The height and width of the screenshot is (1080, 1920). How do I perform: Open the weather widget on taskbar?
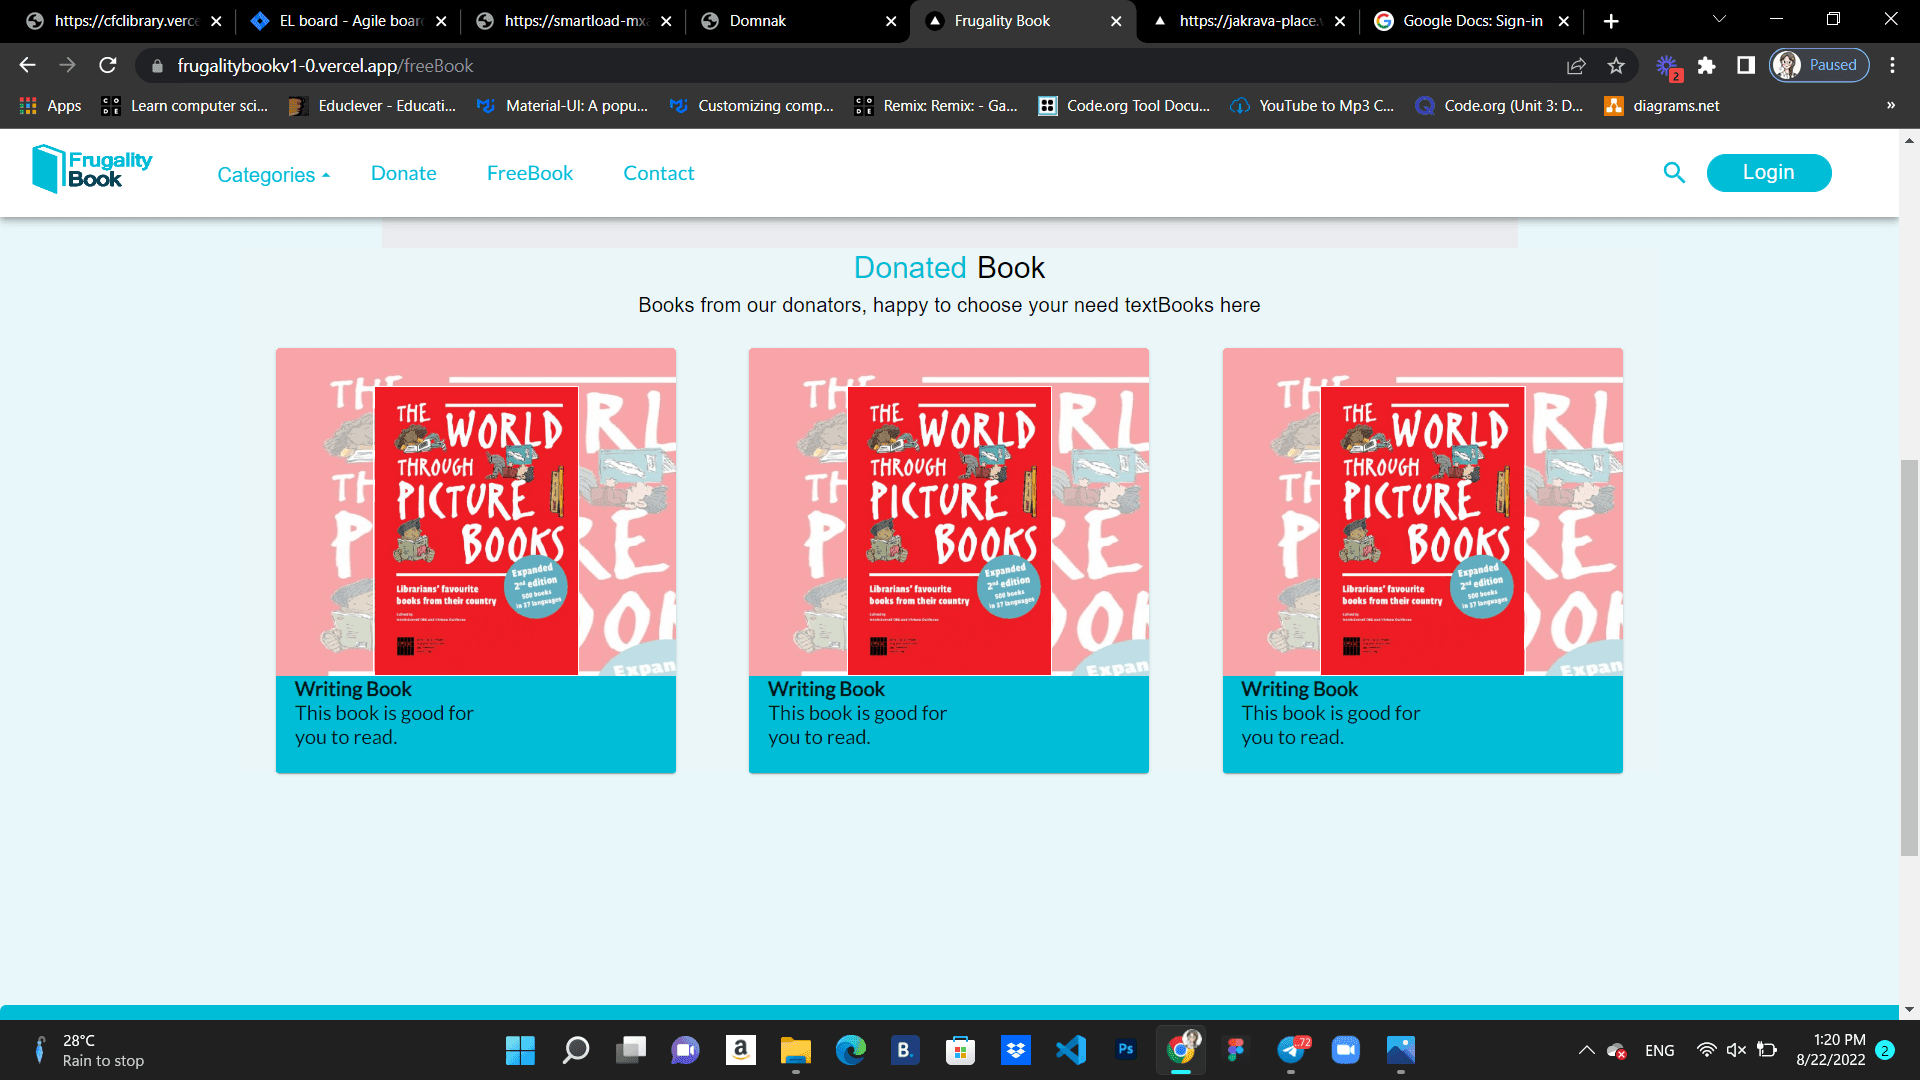tap(89, 1050)
